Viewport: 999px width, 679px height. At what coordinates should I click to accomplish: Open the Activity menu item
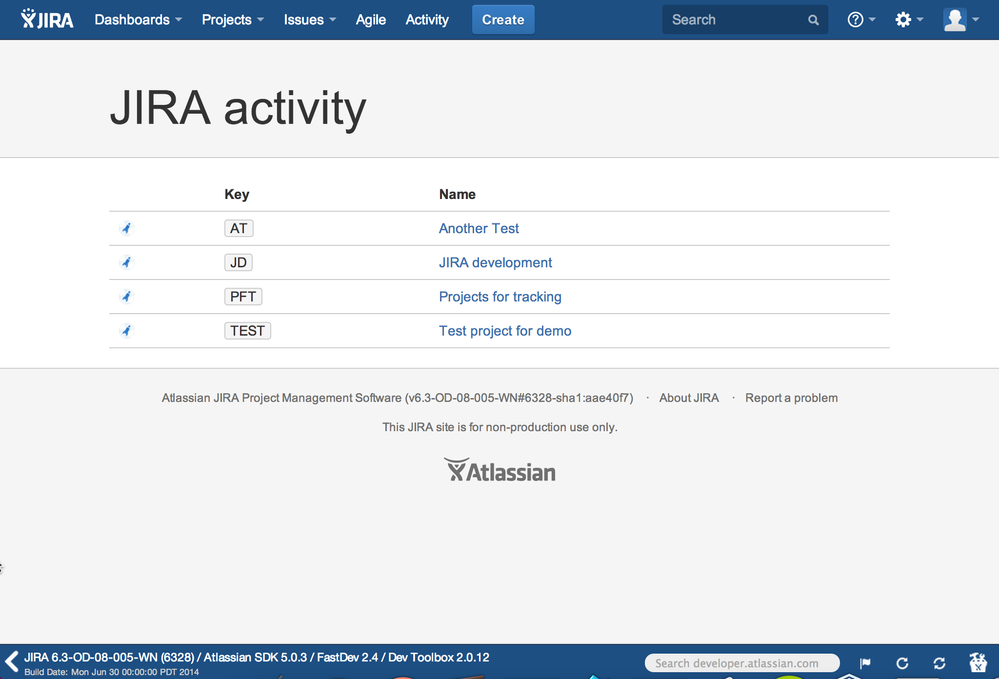tap(427, 20)
